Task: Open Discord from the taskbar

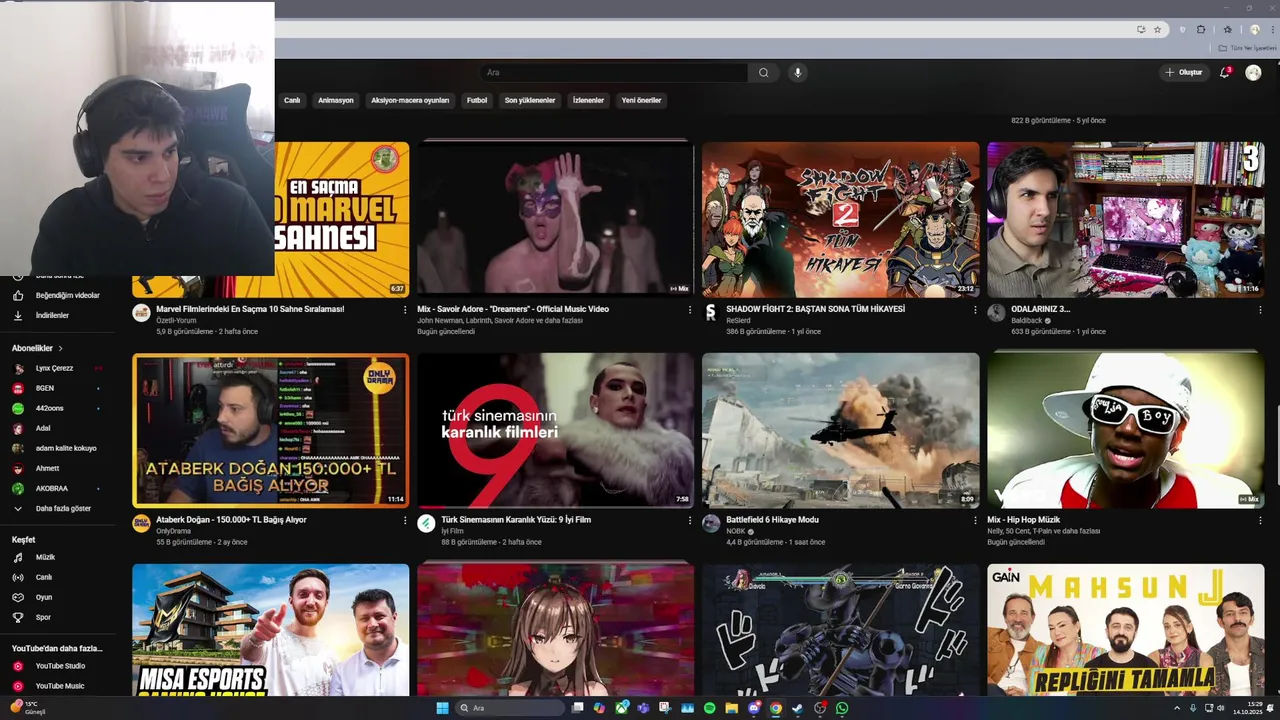Action: coord(754,708)
